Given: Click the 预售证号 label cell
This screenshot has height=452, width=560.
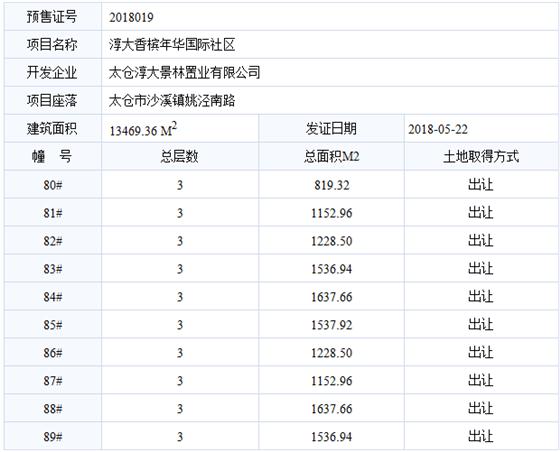Looking at the screenshot, I should (52, 17).
